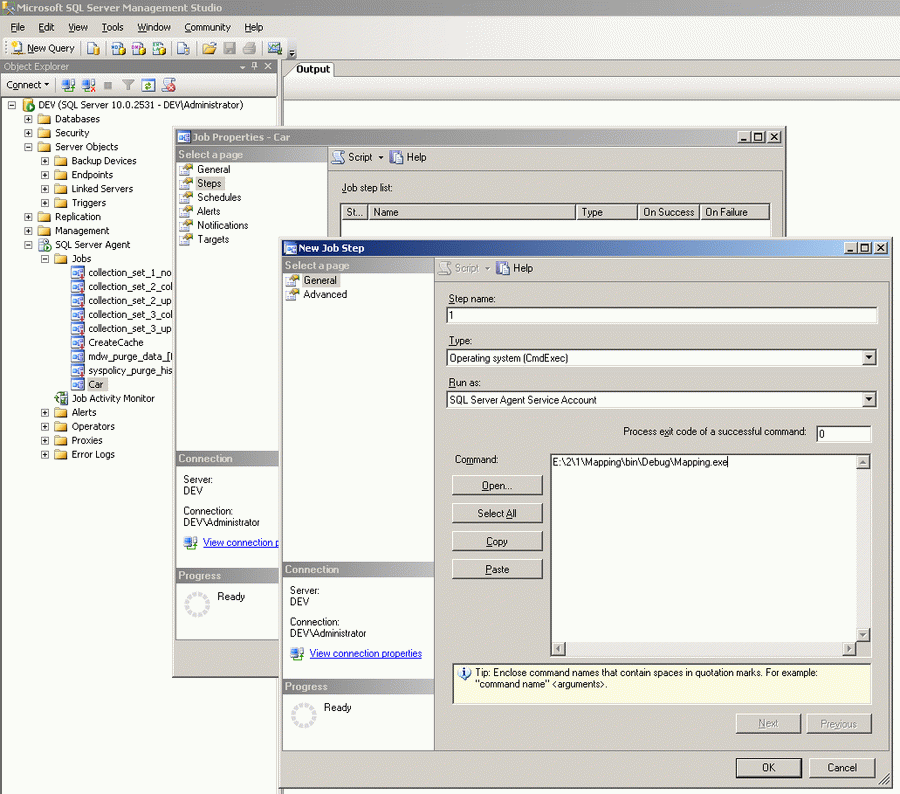Click the Filter funnel icon in Object Explorer

point(128,86)
